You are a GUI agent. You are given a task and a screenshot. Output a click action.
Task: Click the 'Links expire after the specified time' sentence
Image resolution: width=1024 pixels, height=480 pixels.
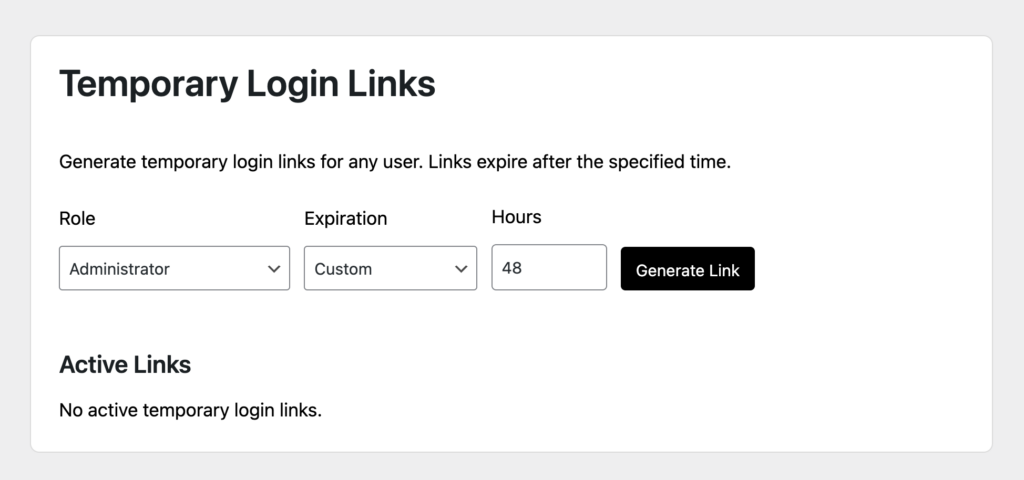click(580, 162)
